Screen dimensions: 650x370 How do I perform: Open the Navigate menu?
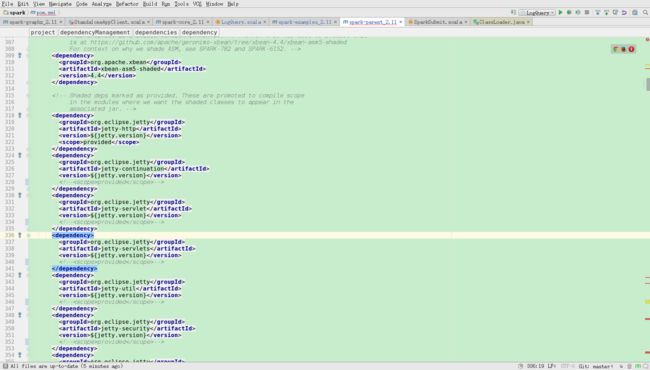click(x=60, y=4)
